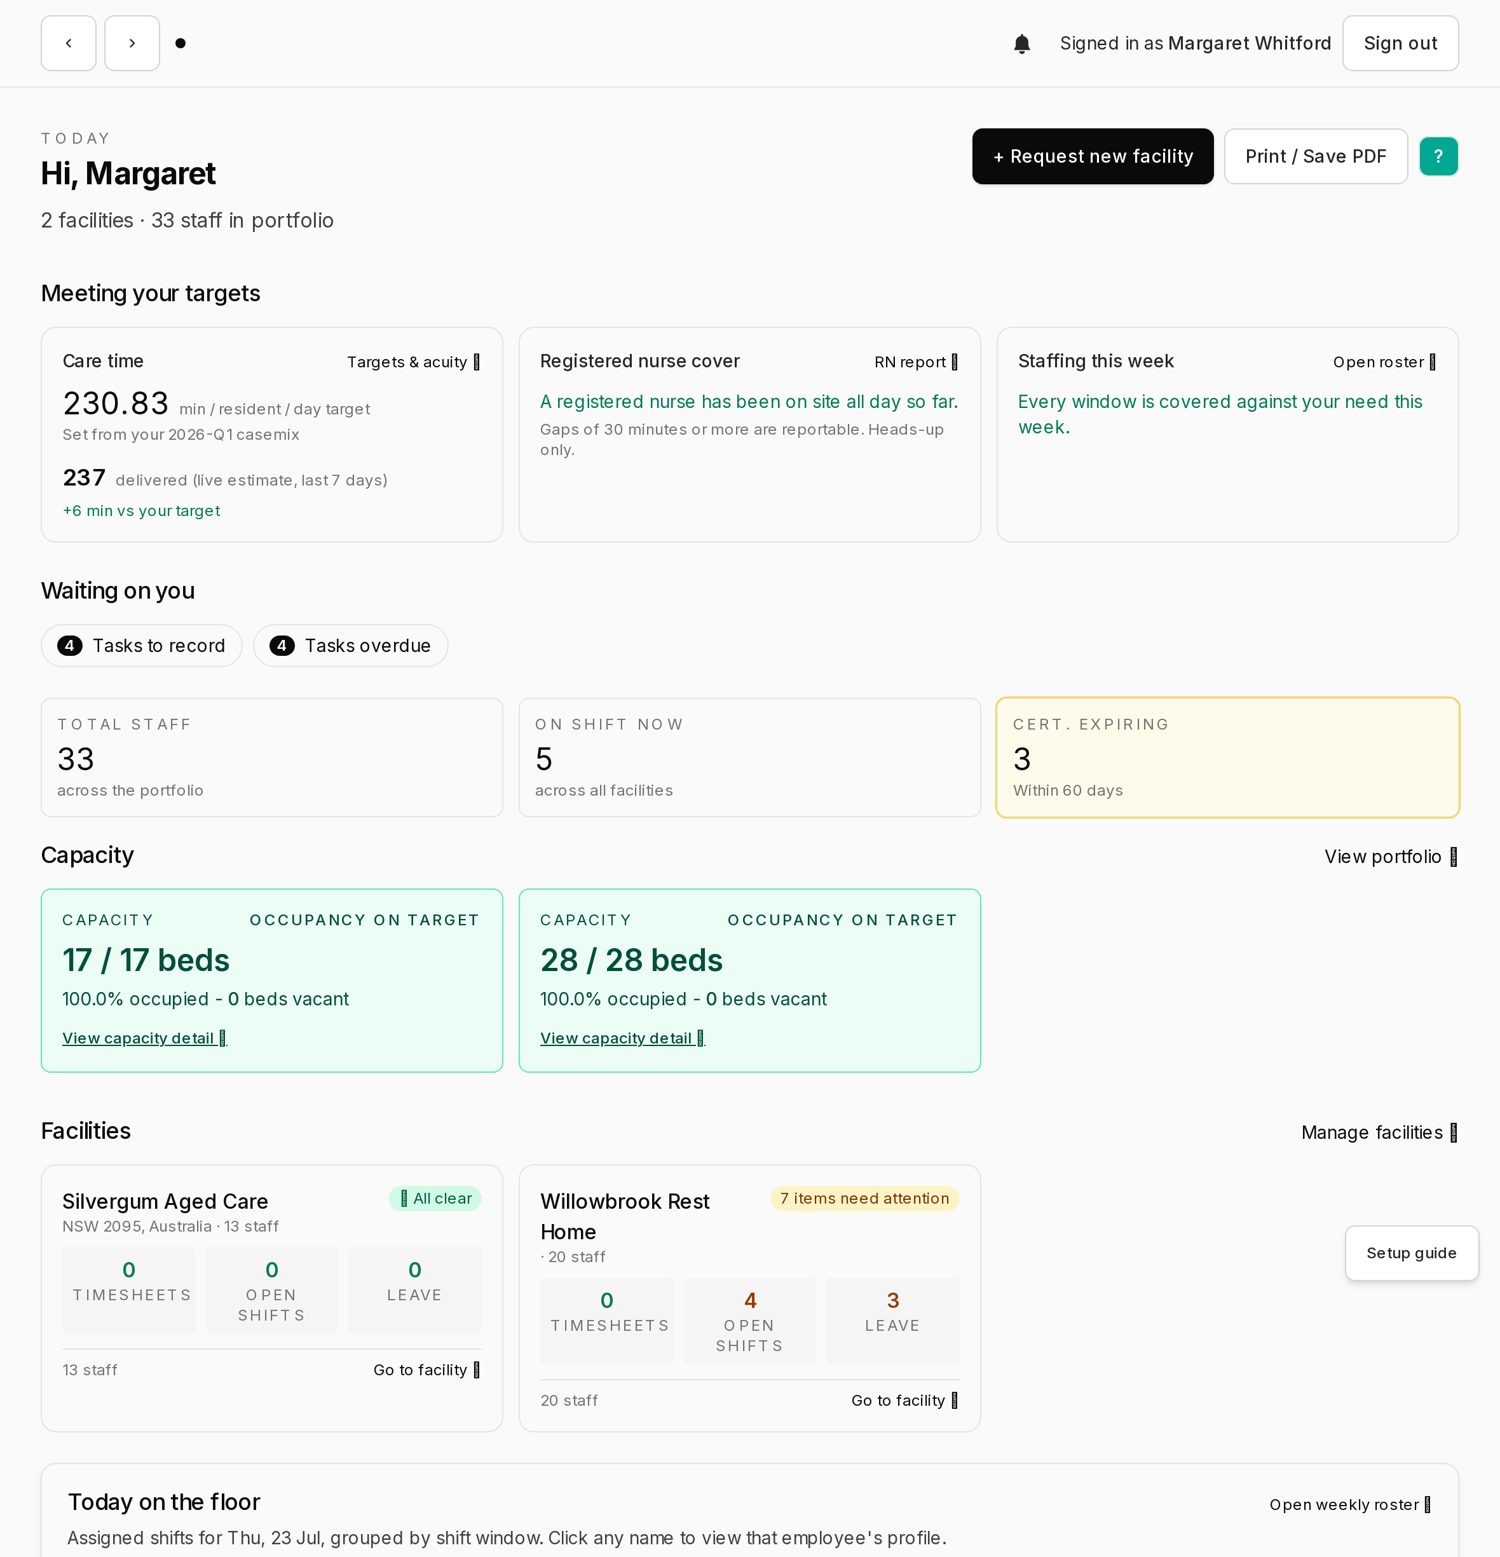Click Signed in as Margaret Whitford text
1500x1557 pixels.
1195,43
